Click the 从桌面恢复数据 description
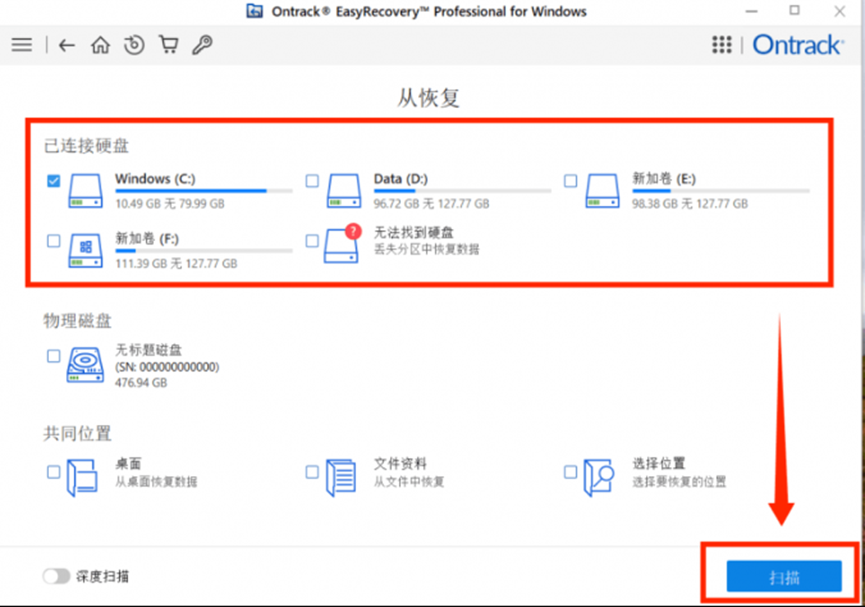This screenshot has height=607, width=865. tap(156, 482)
